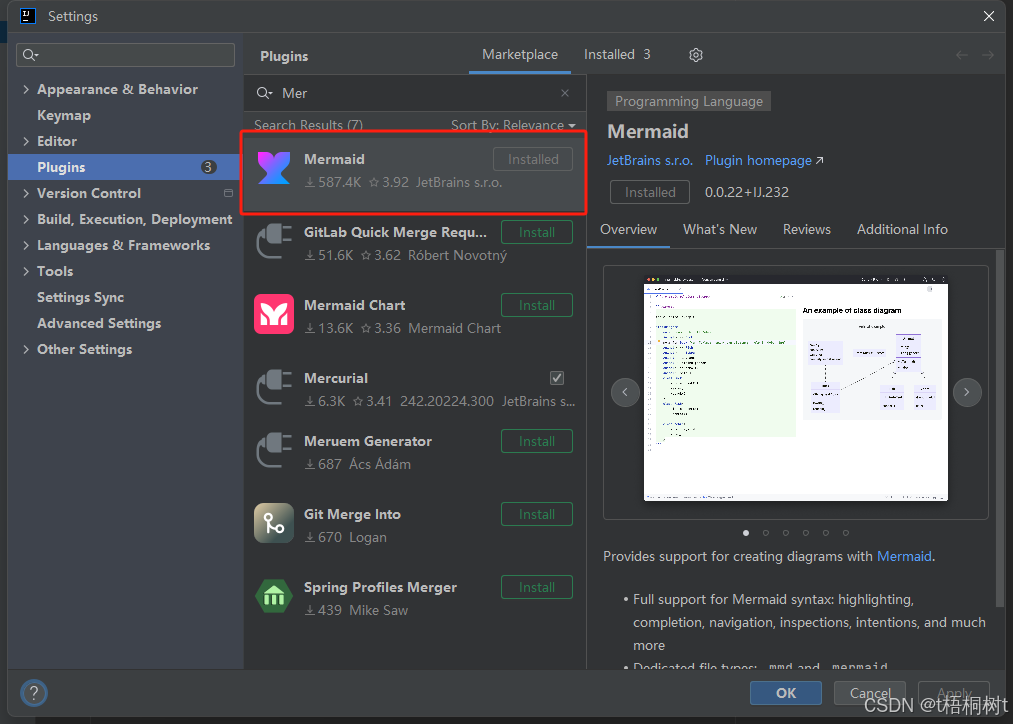Viewport: 1013px width, 724px height.
Task: Select the Mermaid Chart plugin title
Action: 355,305
